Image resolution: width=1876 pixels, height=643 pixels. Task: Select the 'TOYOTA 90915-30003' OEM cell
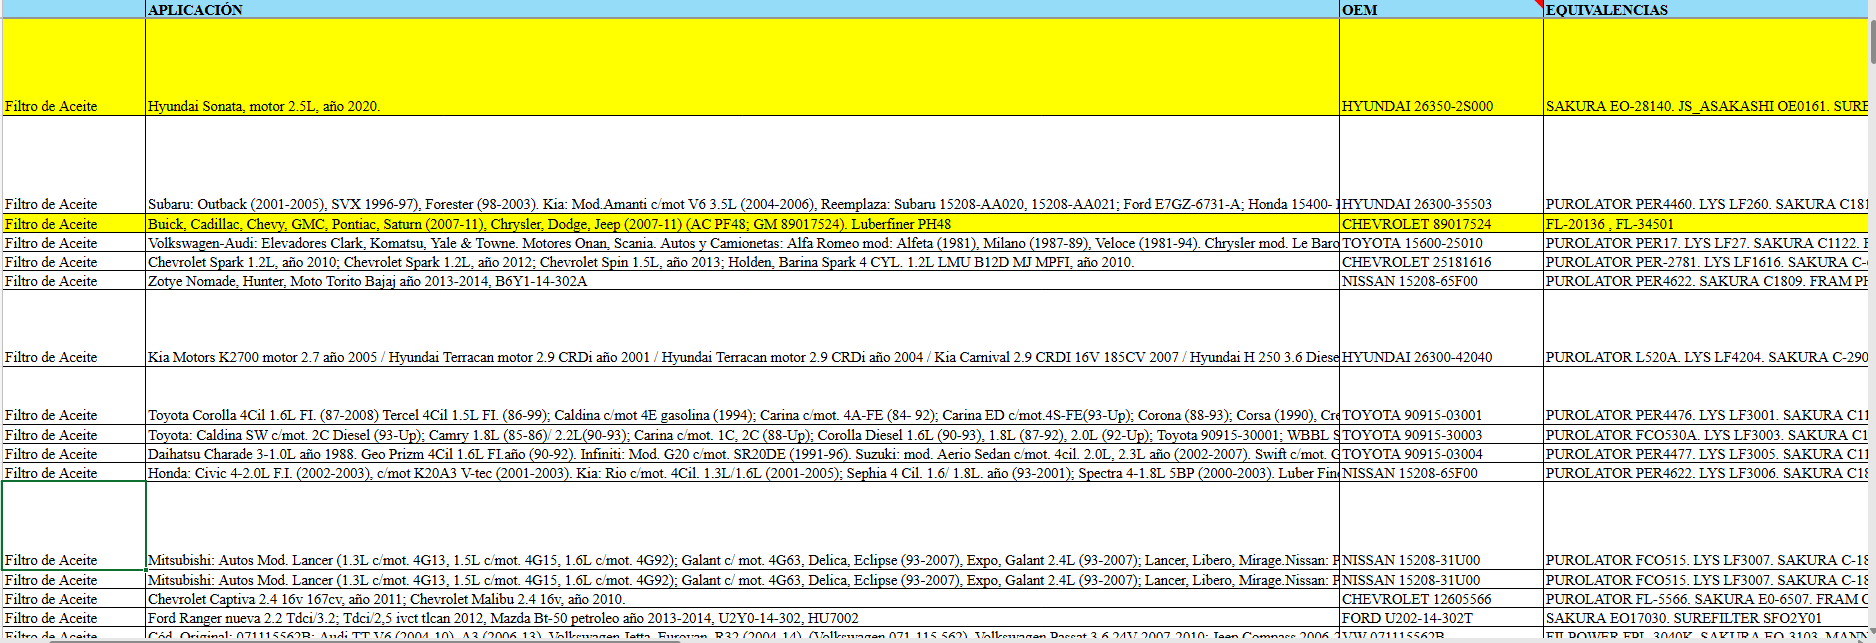[1441, 435]
